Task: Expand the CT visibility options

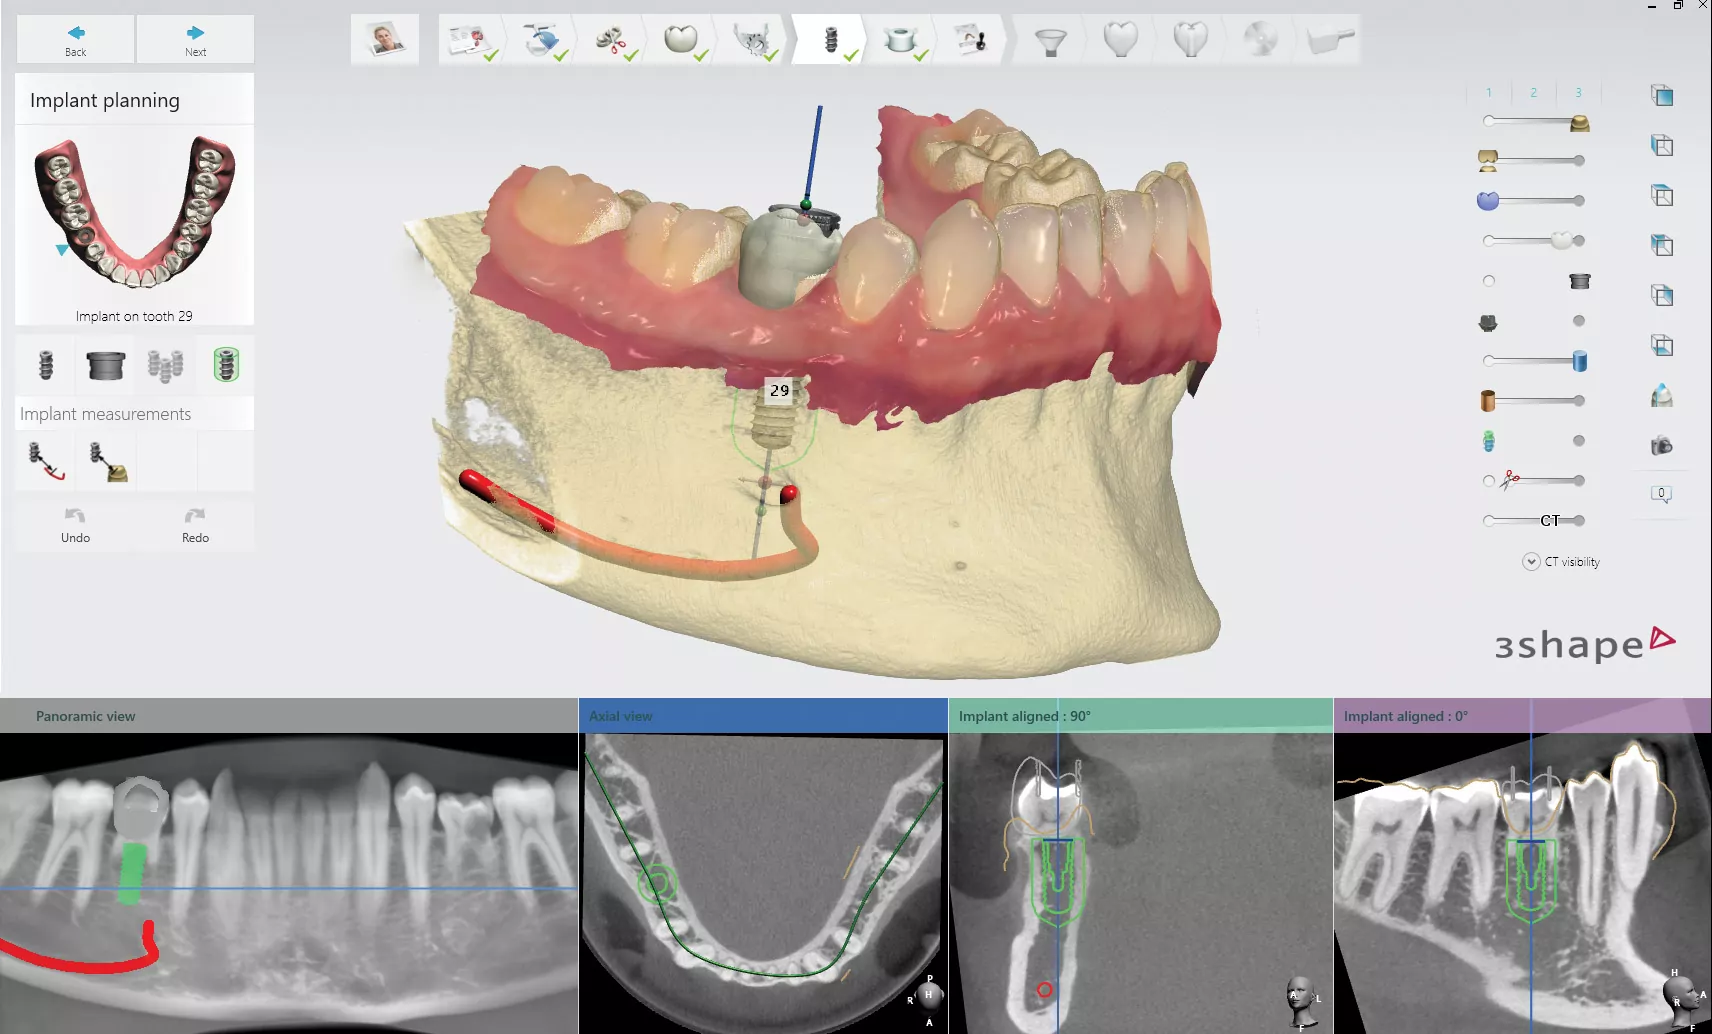Action: pos(1531,562)
